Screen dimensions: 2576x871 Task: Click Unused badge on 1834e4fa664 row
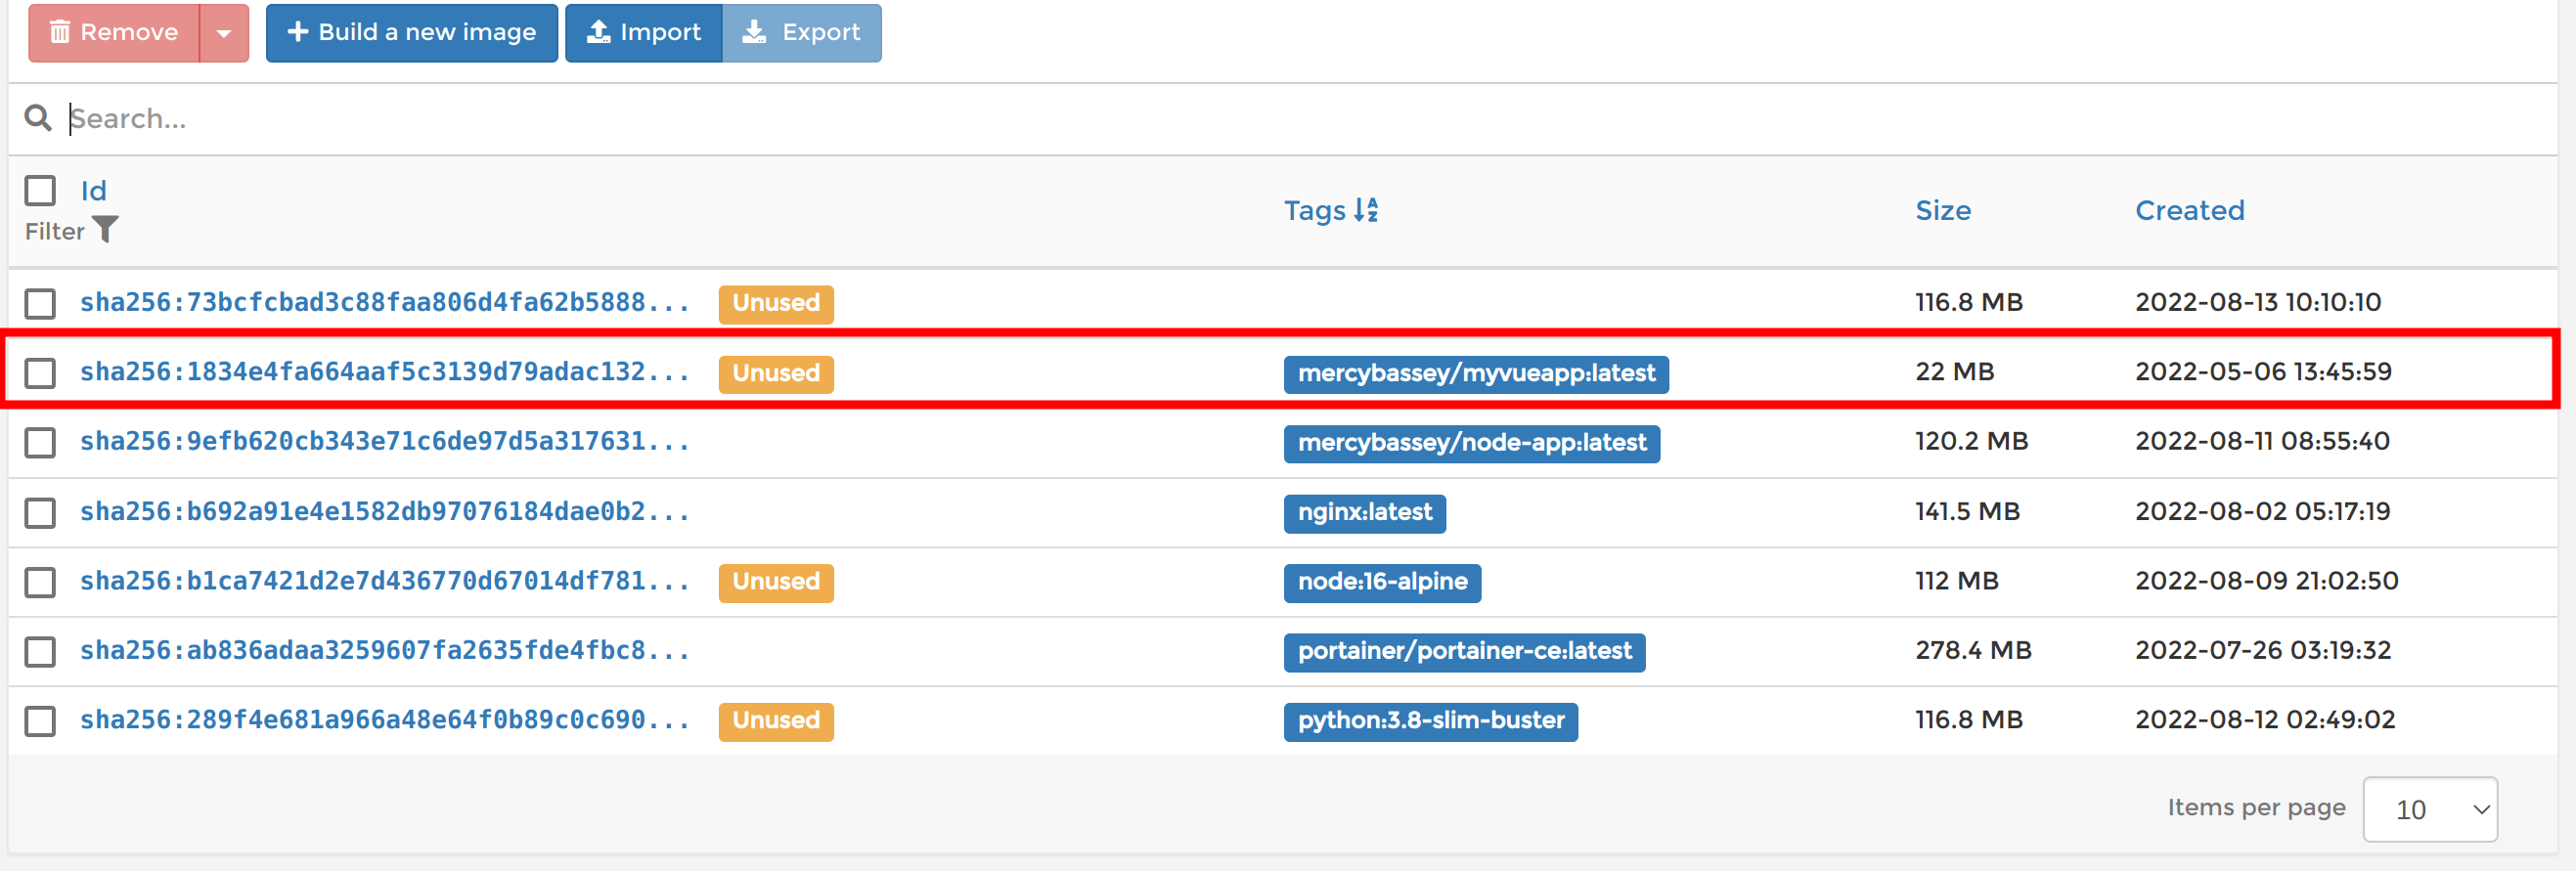click(x=776, y=373)
